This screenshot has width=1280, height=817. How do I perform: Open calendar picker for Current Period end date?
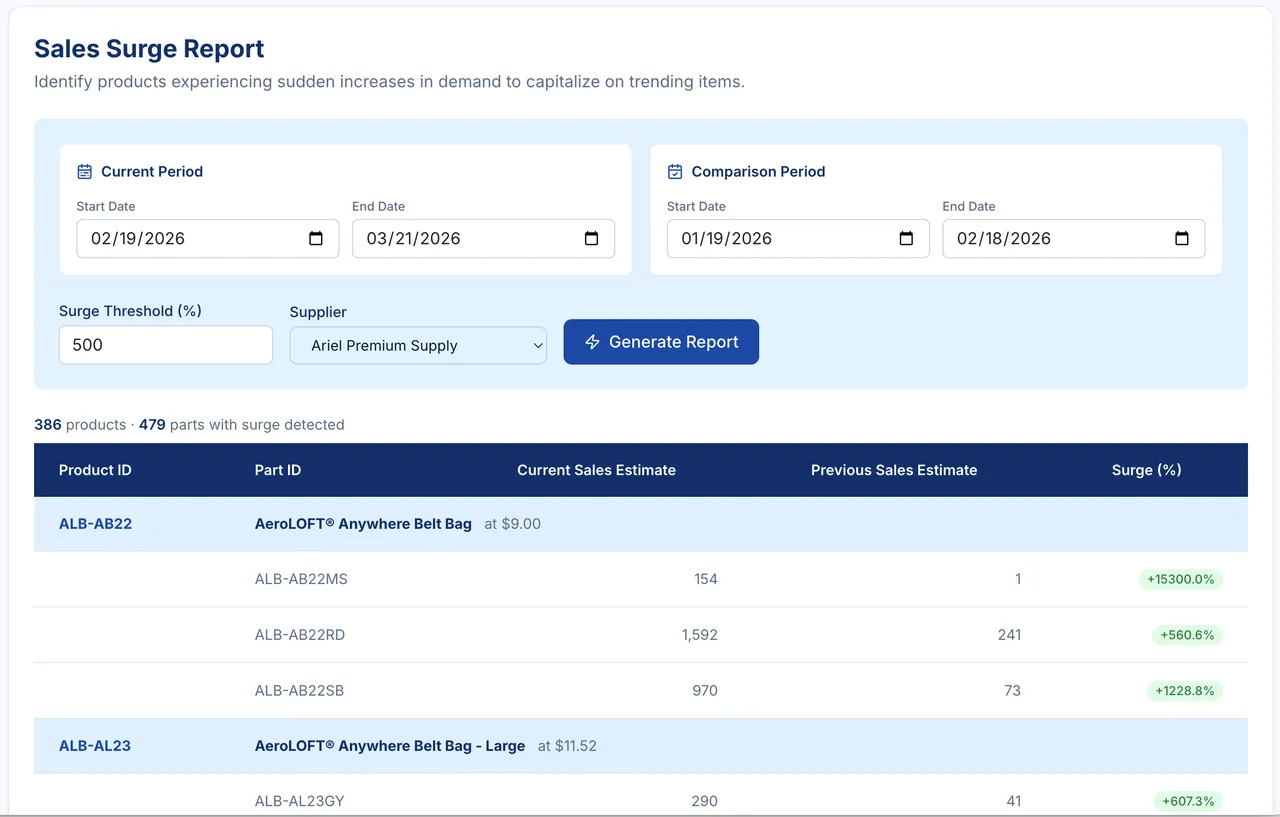pyautogui.click(x=591, y=239)
